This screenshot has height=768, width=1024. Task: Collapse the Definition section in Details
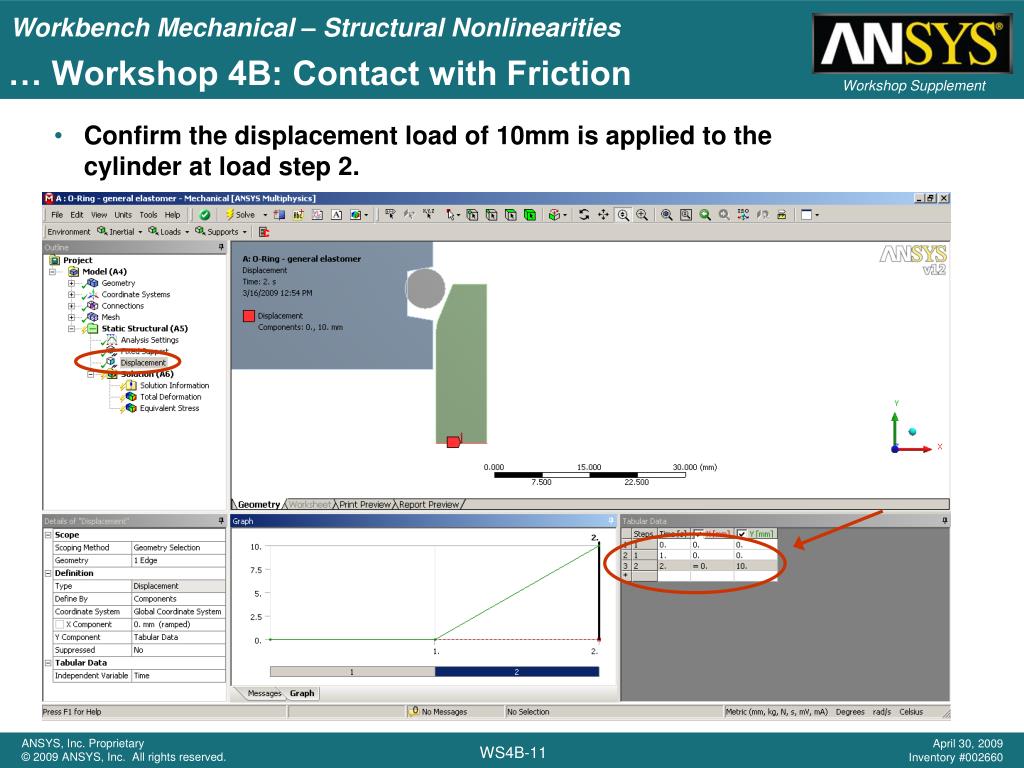click(48, 573)
